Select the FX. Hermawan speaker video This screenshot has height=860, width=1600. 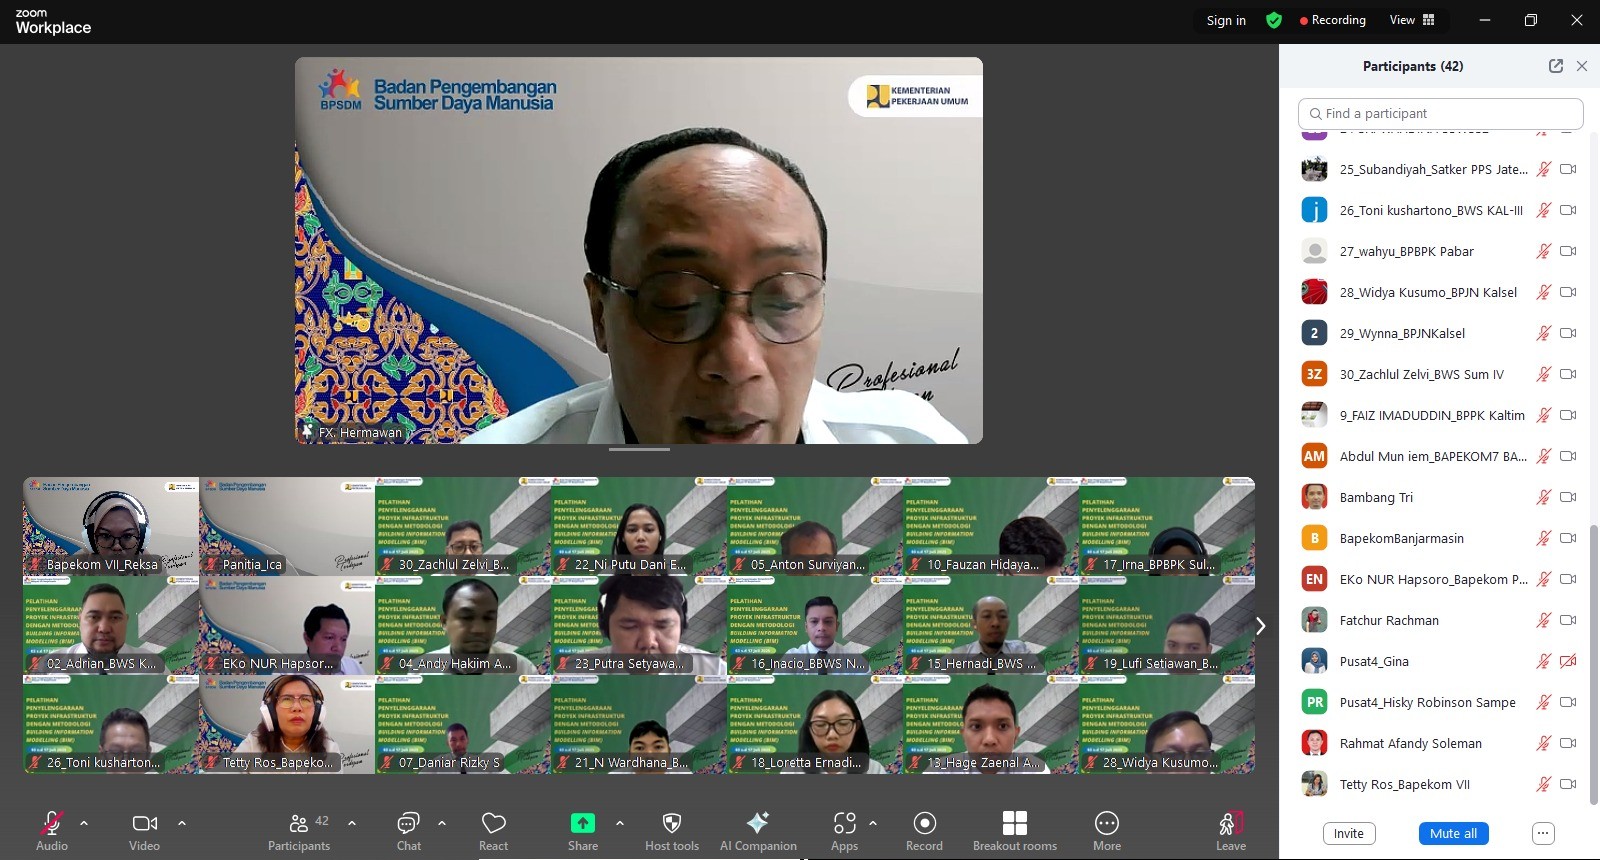pyautogui.click(x=639, y=250)
